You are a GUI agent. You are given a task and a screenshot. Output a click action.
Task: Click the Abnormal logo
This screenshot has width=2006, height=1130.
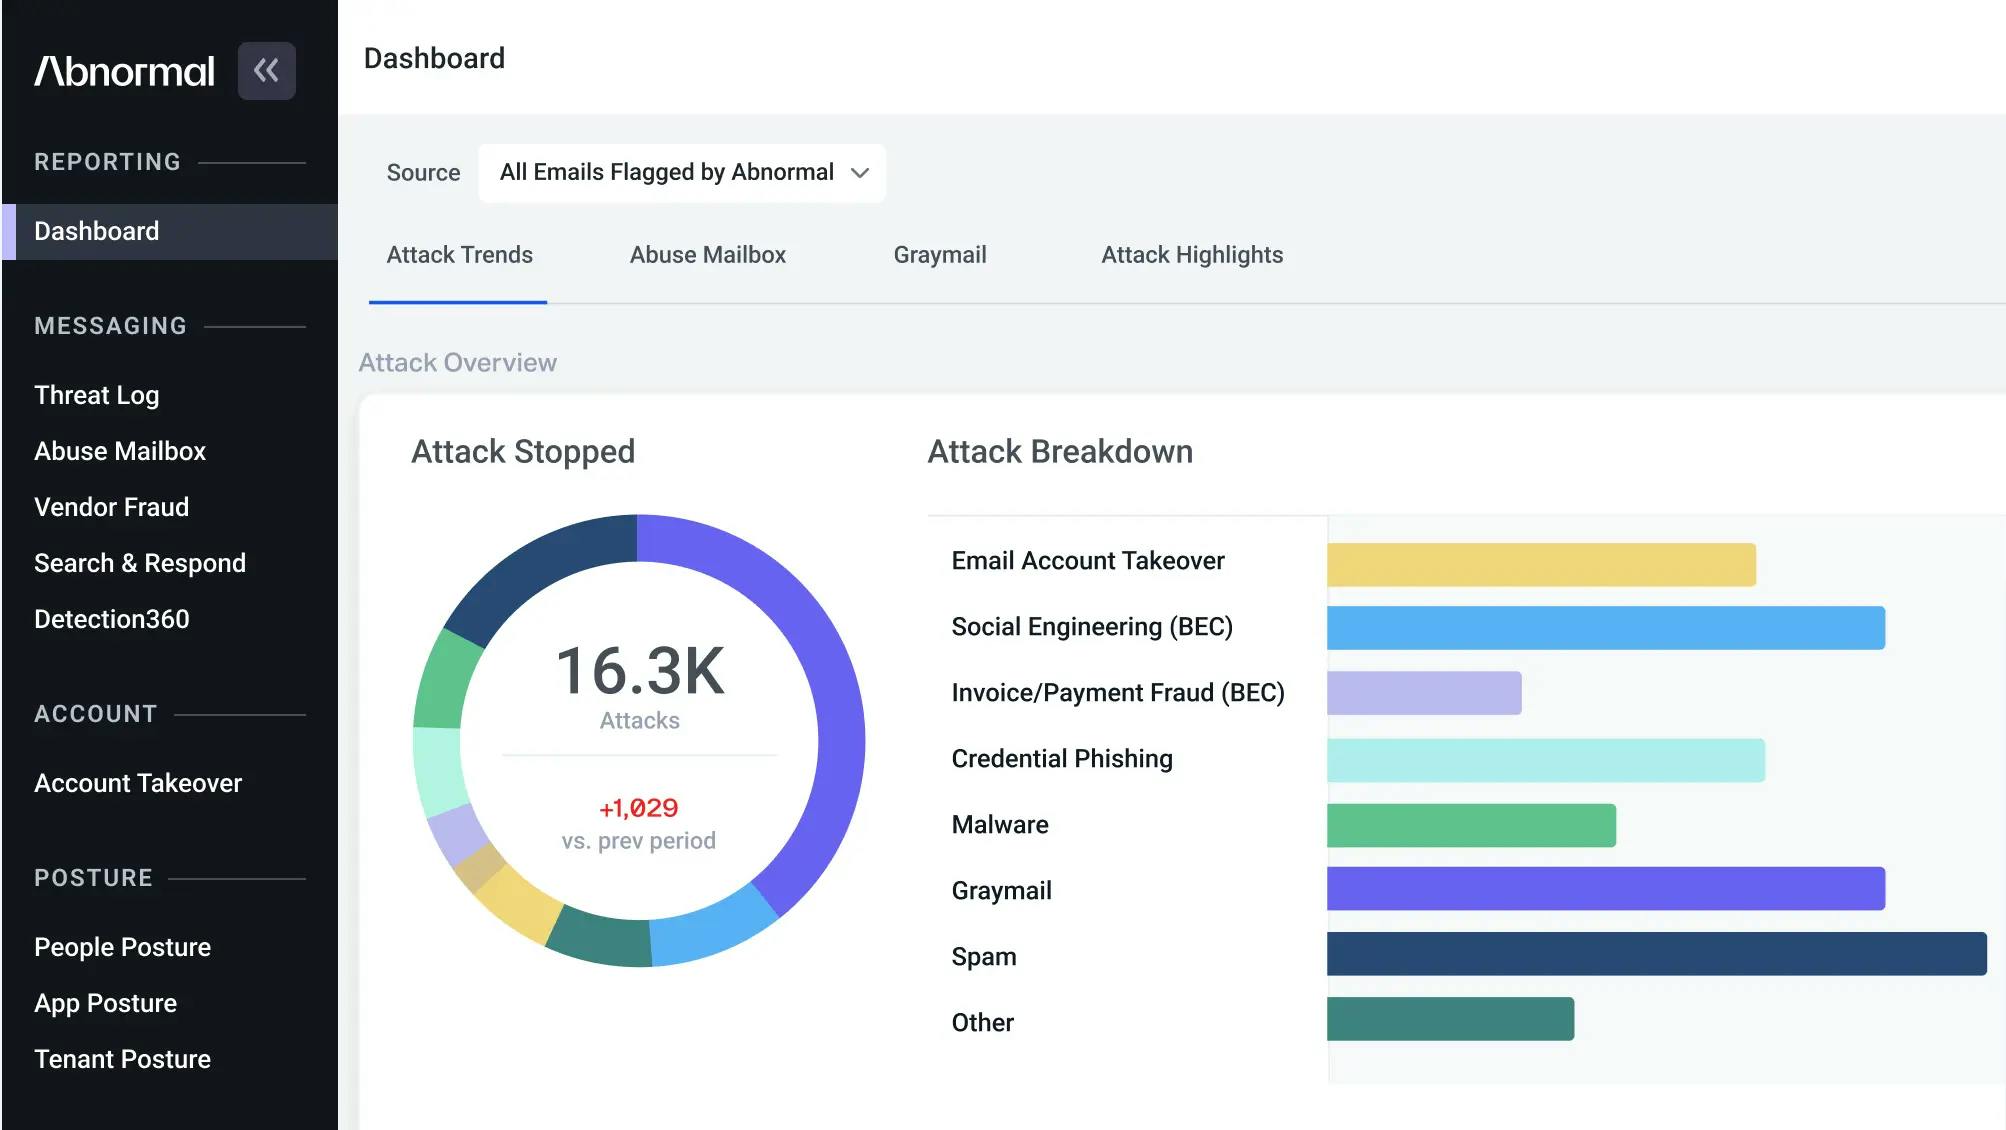click(124, 71)
